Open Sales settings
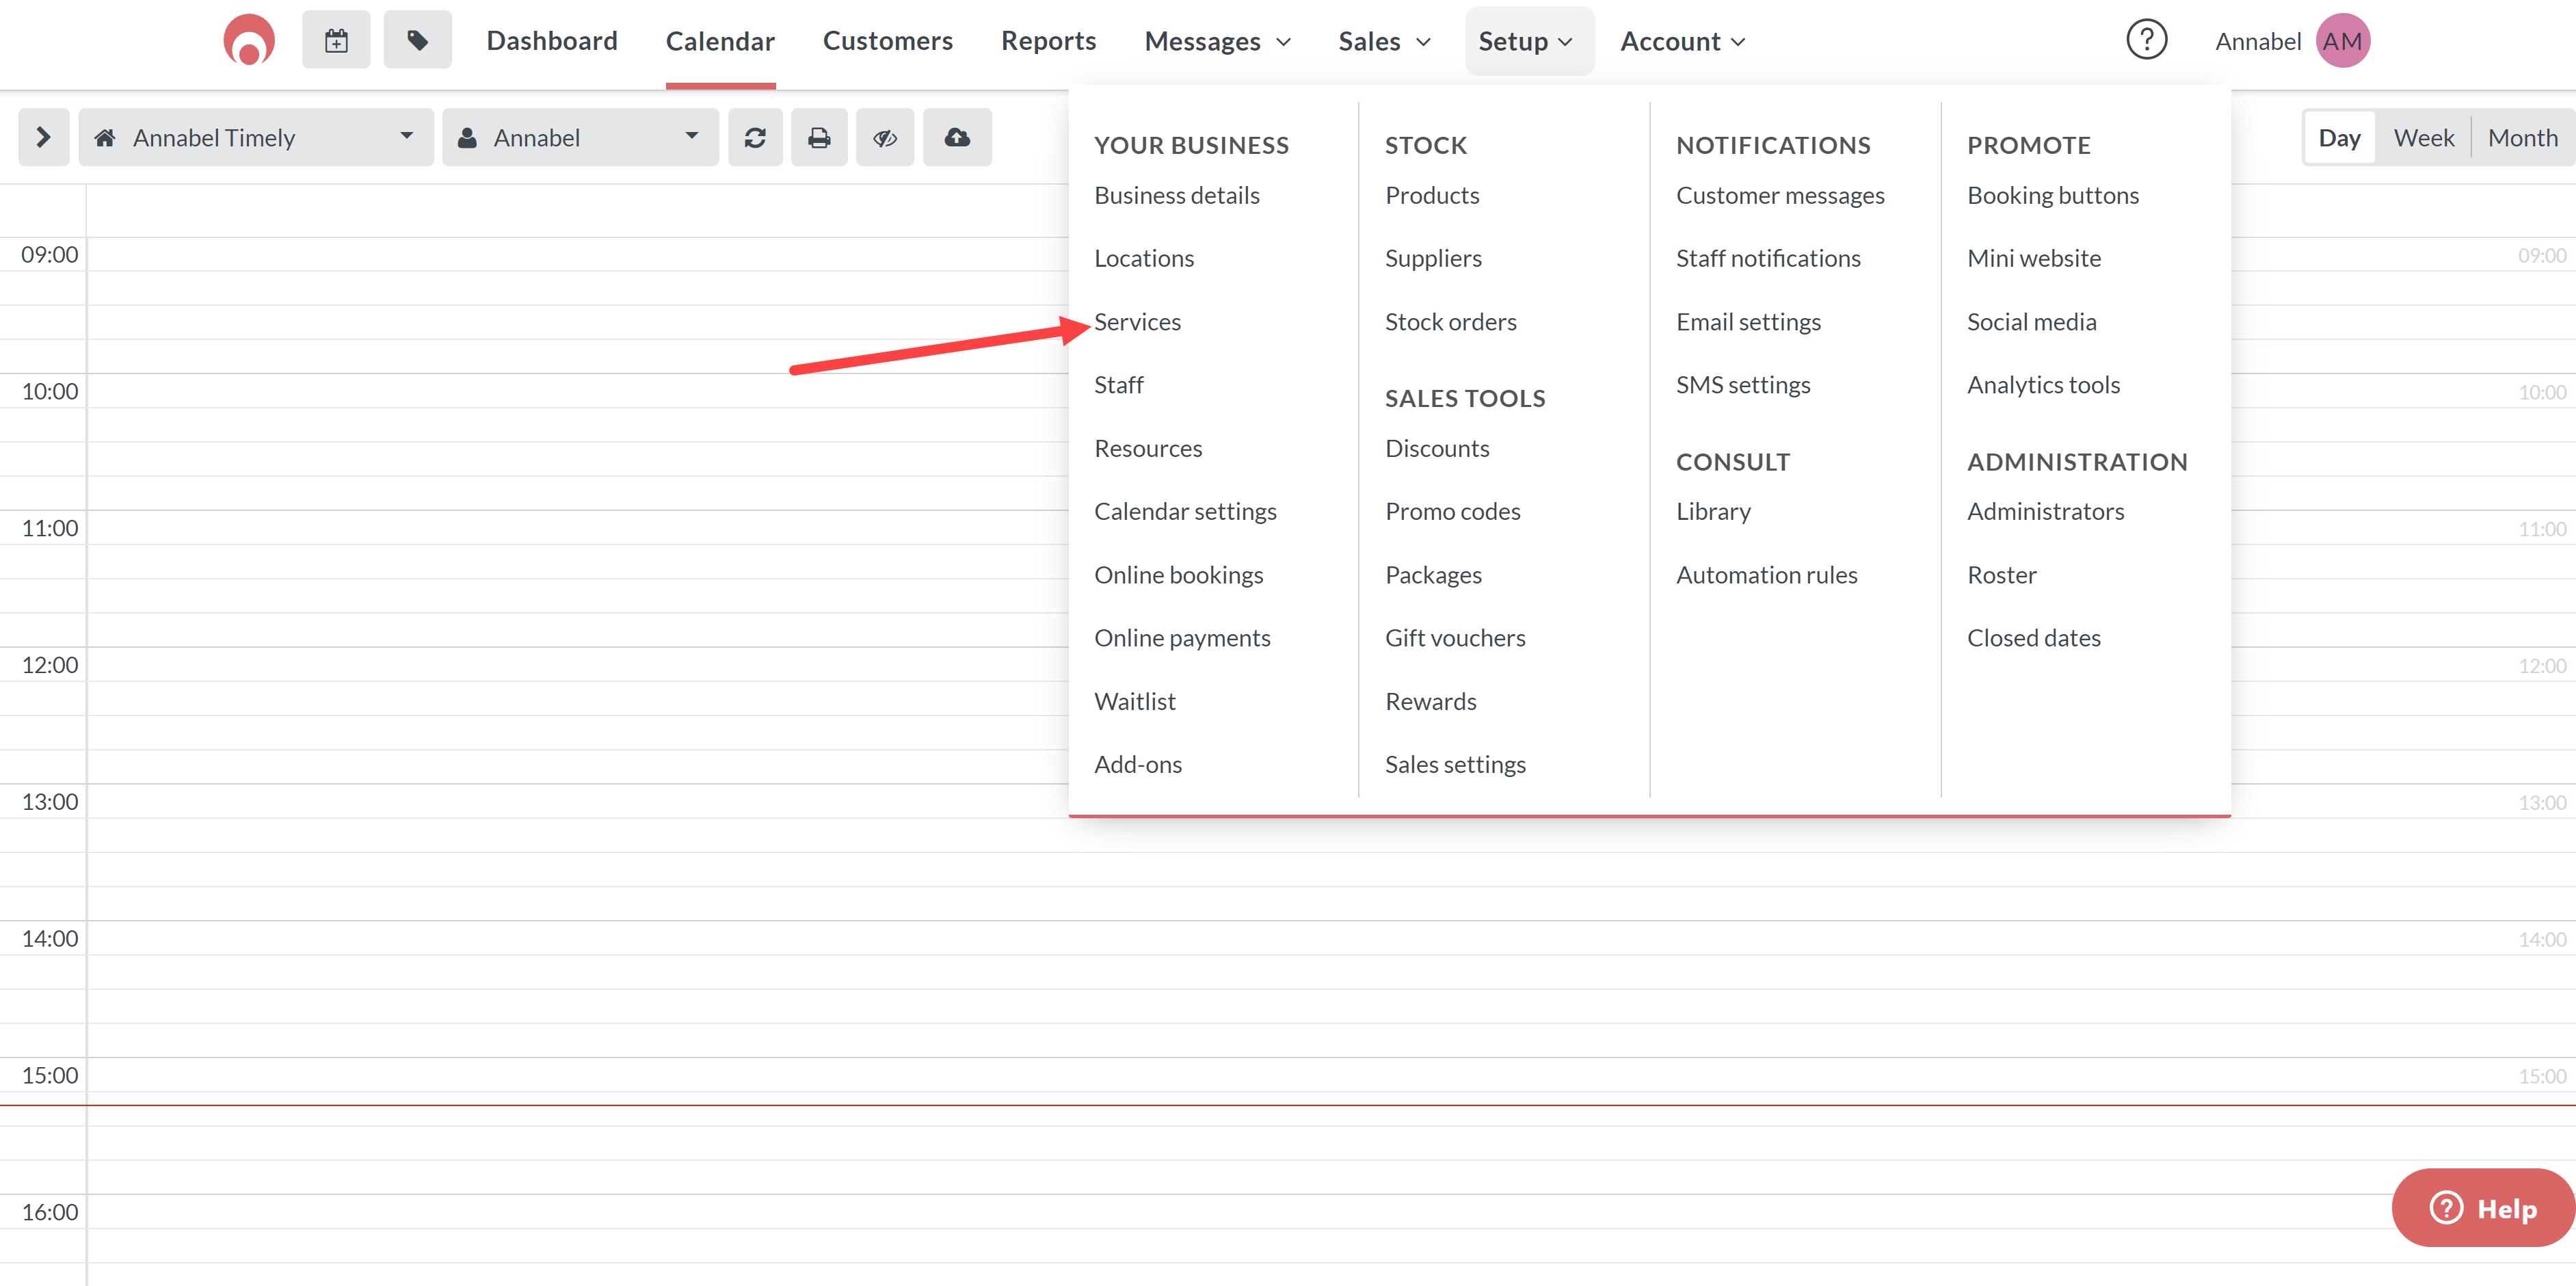The image size is (2576, 1286). (x=1455, y=764)
